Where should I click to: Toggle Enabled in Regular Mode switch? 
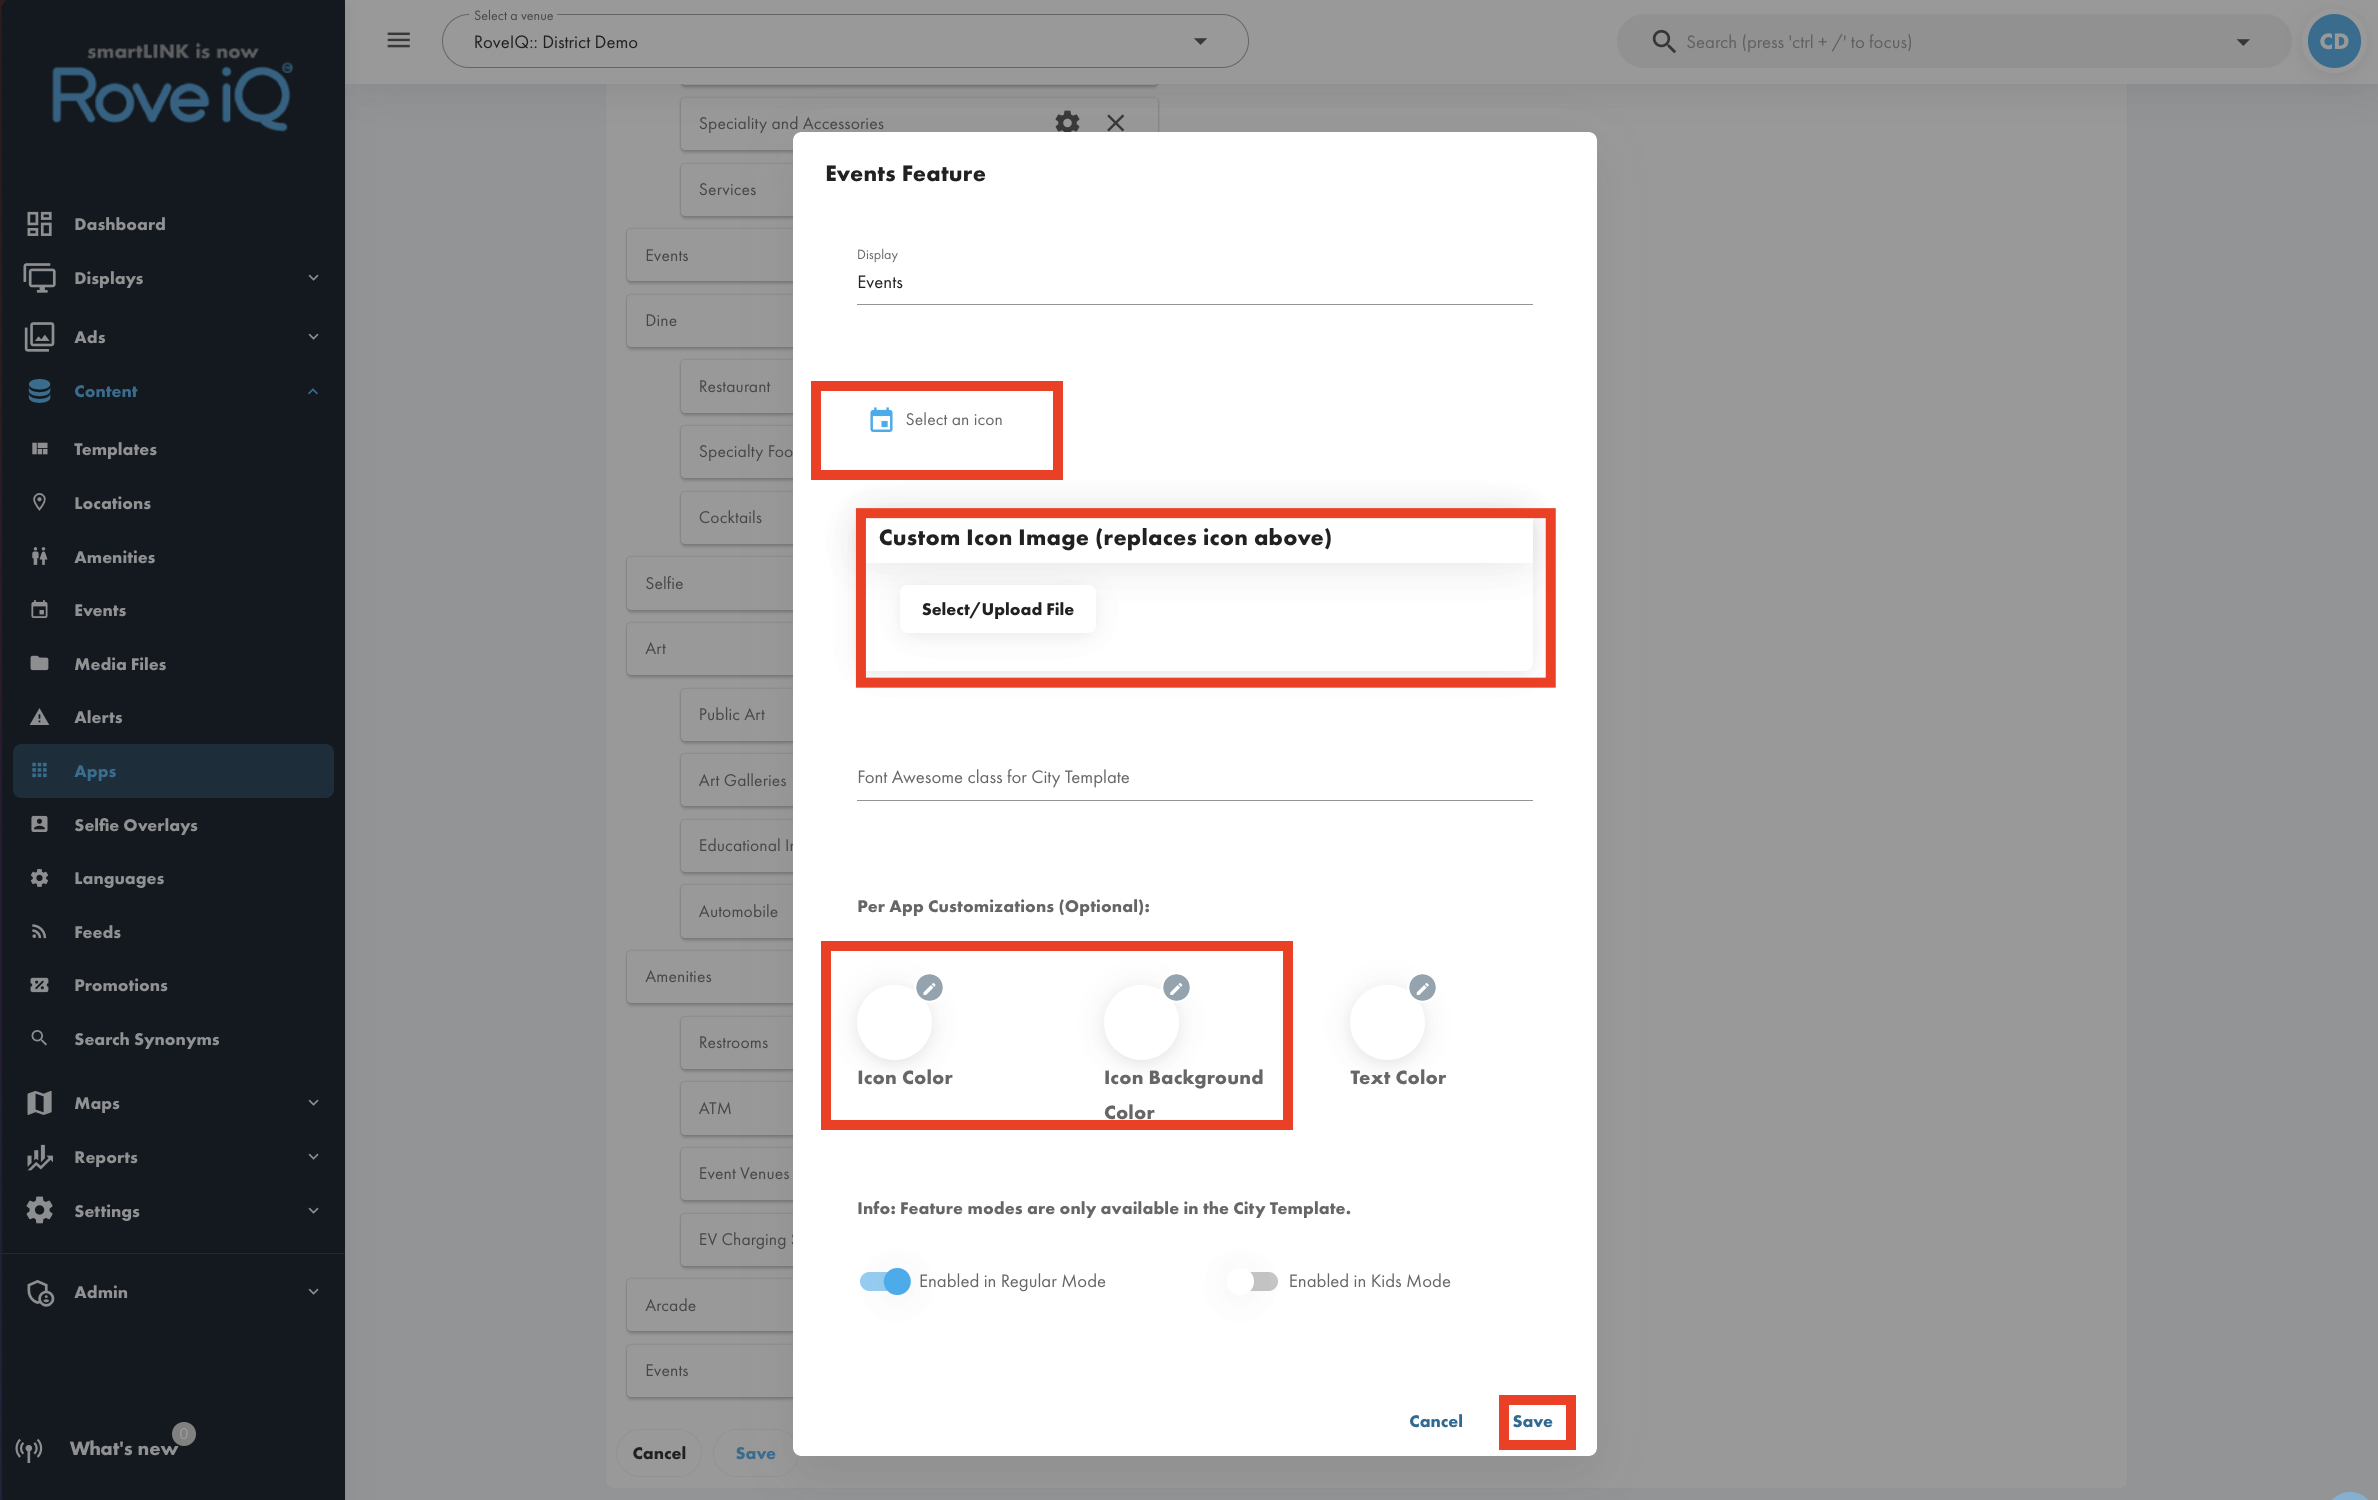pos(884,1281)
